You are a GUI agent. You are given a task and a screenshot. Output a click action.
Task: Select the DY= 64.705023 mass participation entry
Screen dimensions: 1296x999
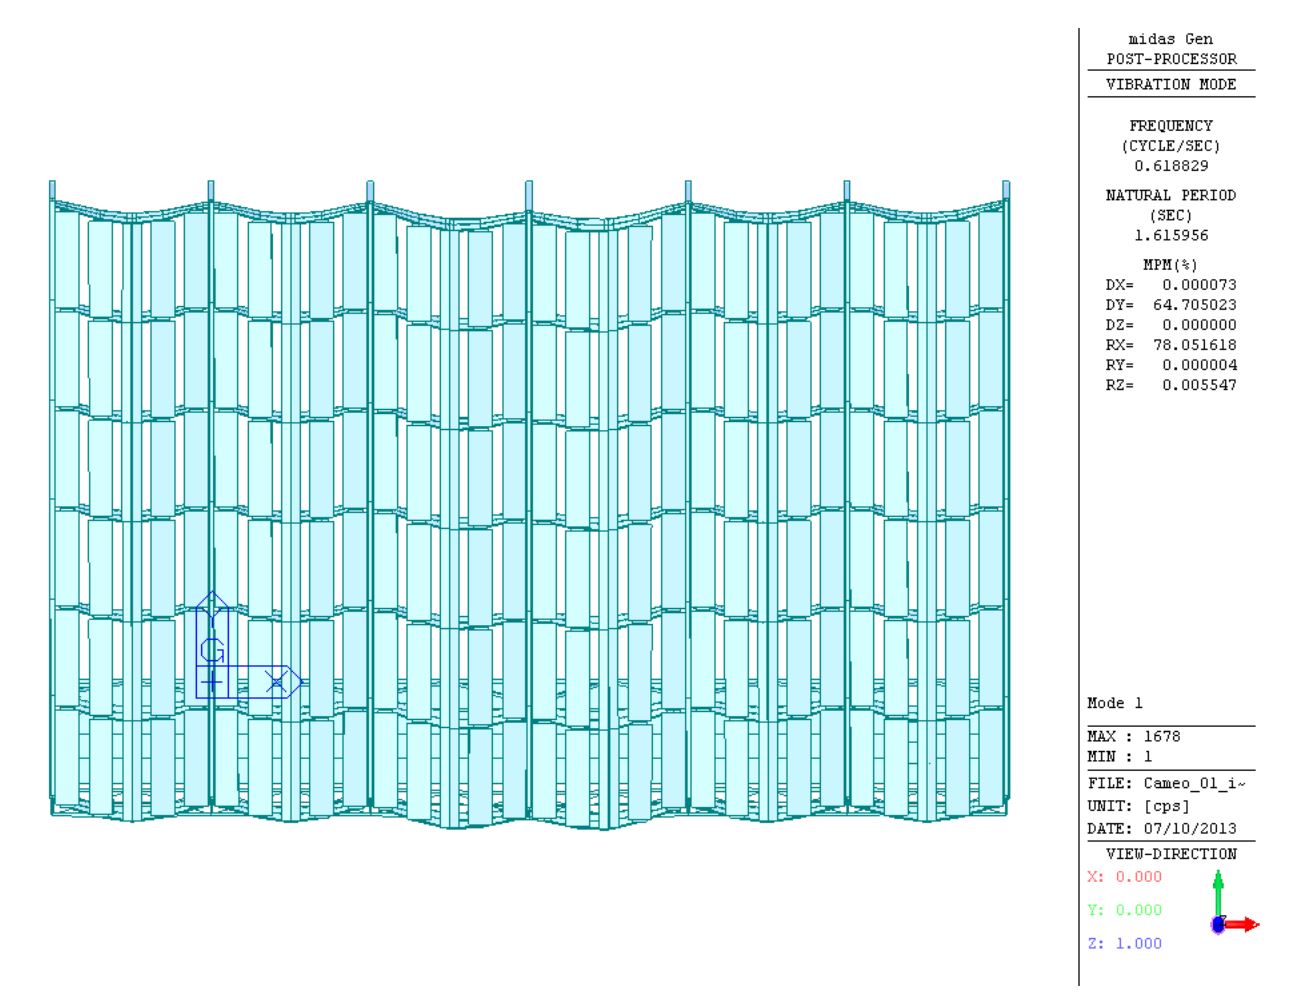[x=1171, y=305]
